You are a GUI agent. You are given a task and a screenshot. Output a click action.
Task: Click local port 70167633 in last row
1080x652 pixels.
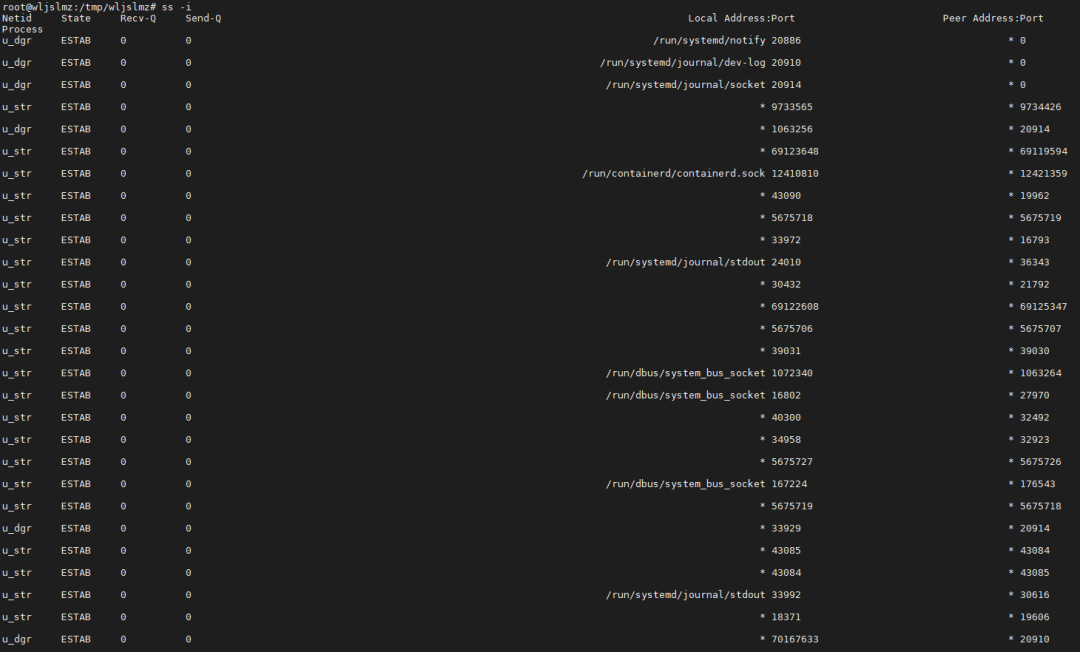coord(795,639)
